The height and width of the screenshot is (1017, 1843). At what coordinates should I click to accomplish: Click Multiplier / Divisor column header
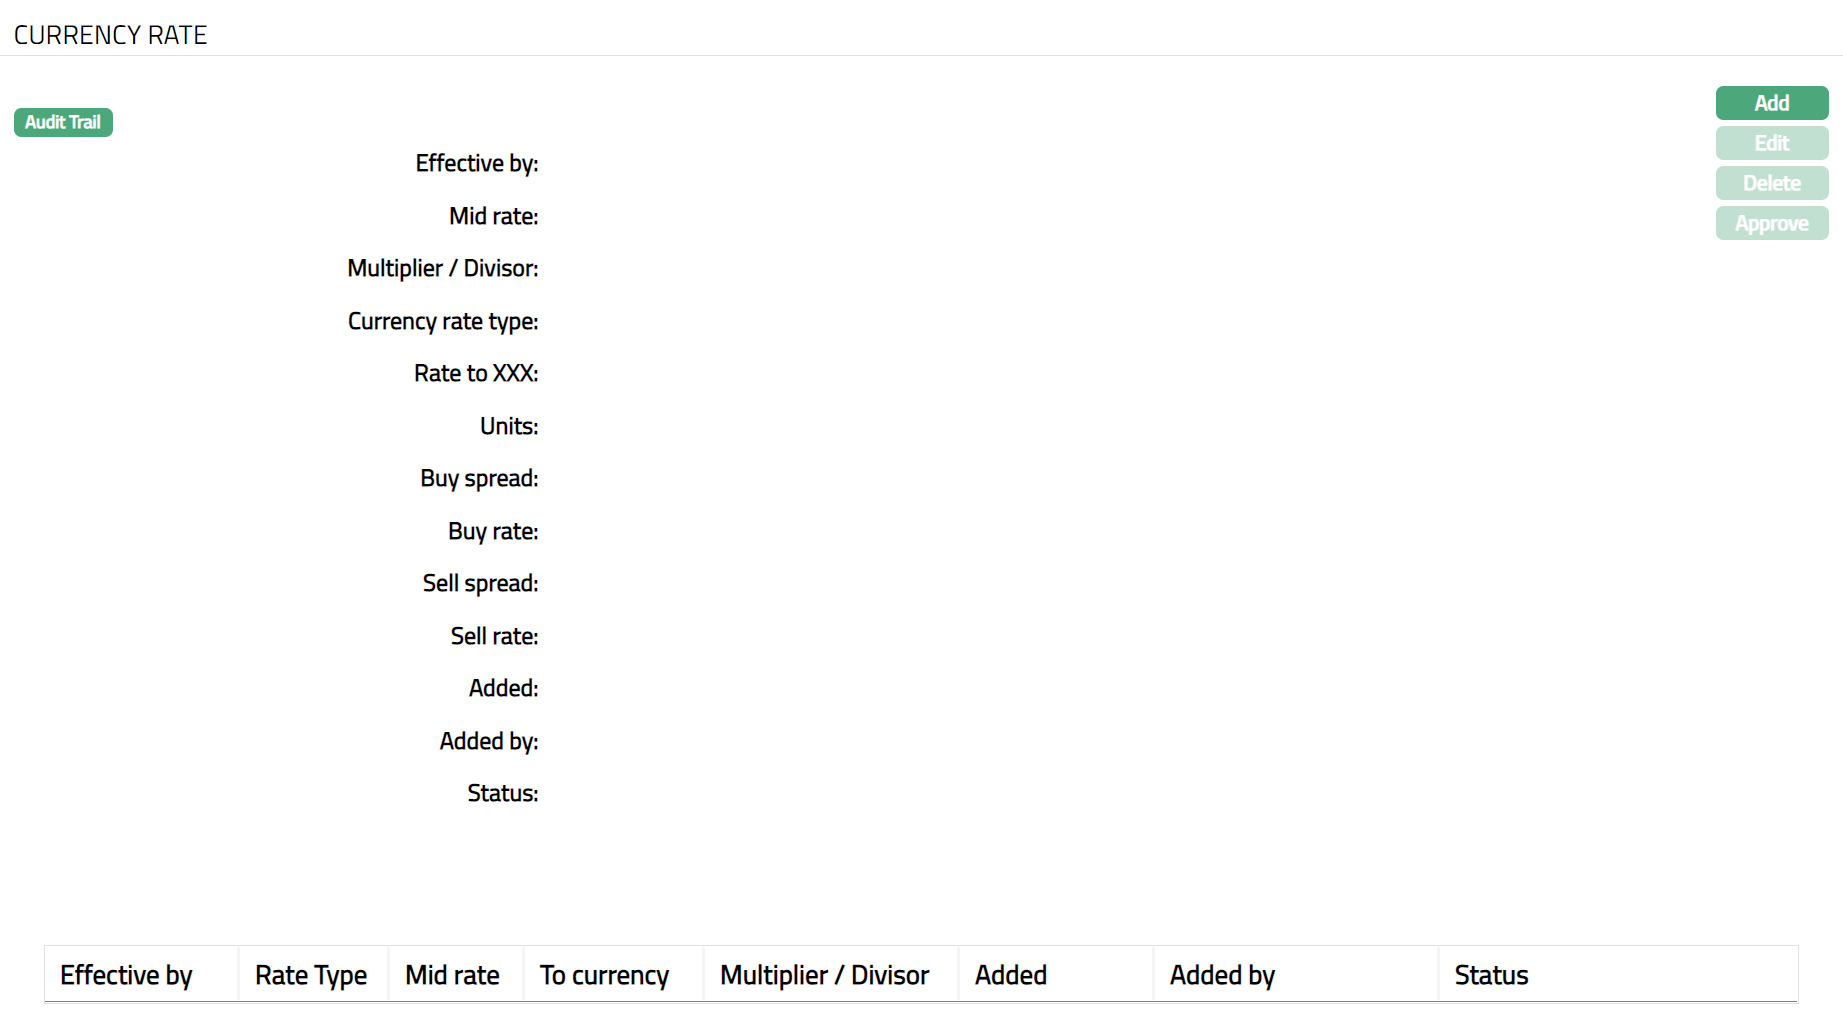pyautogui.click(x=824, y=975)
